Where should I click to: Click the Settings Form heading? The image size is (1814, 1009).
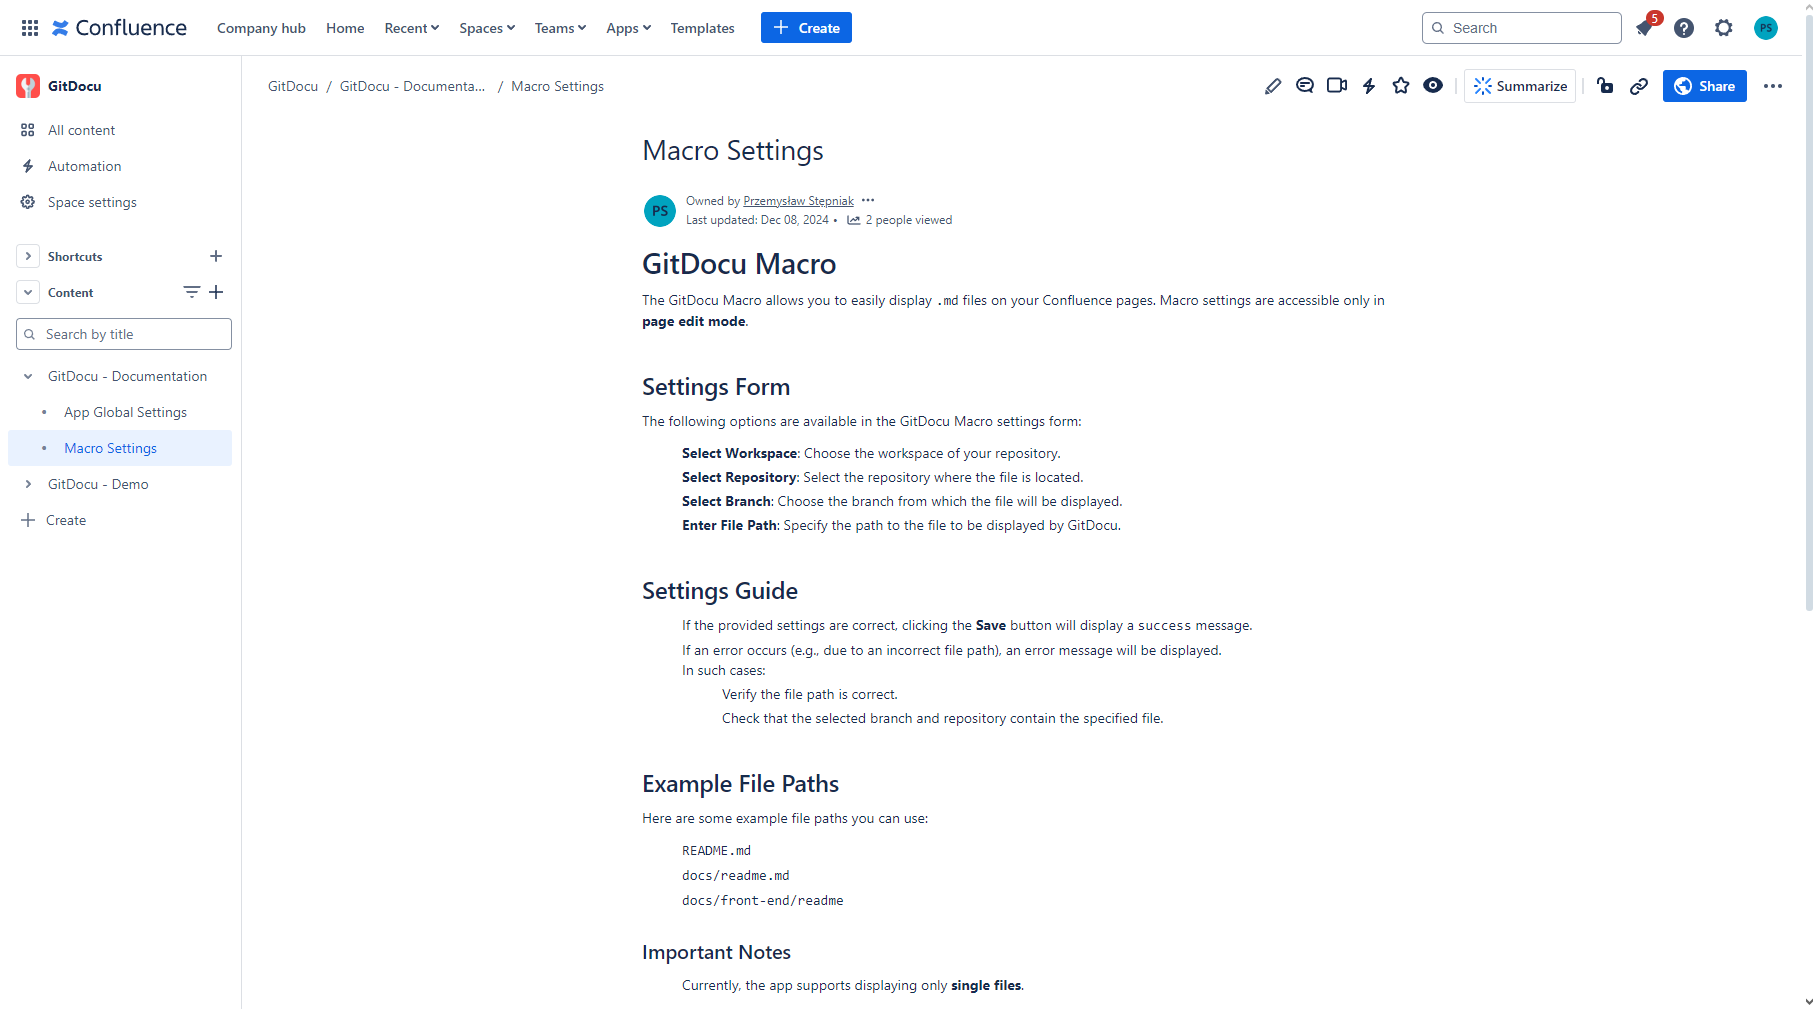716,387
